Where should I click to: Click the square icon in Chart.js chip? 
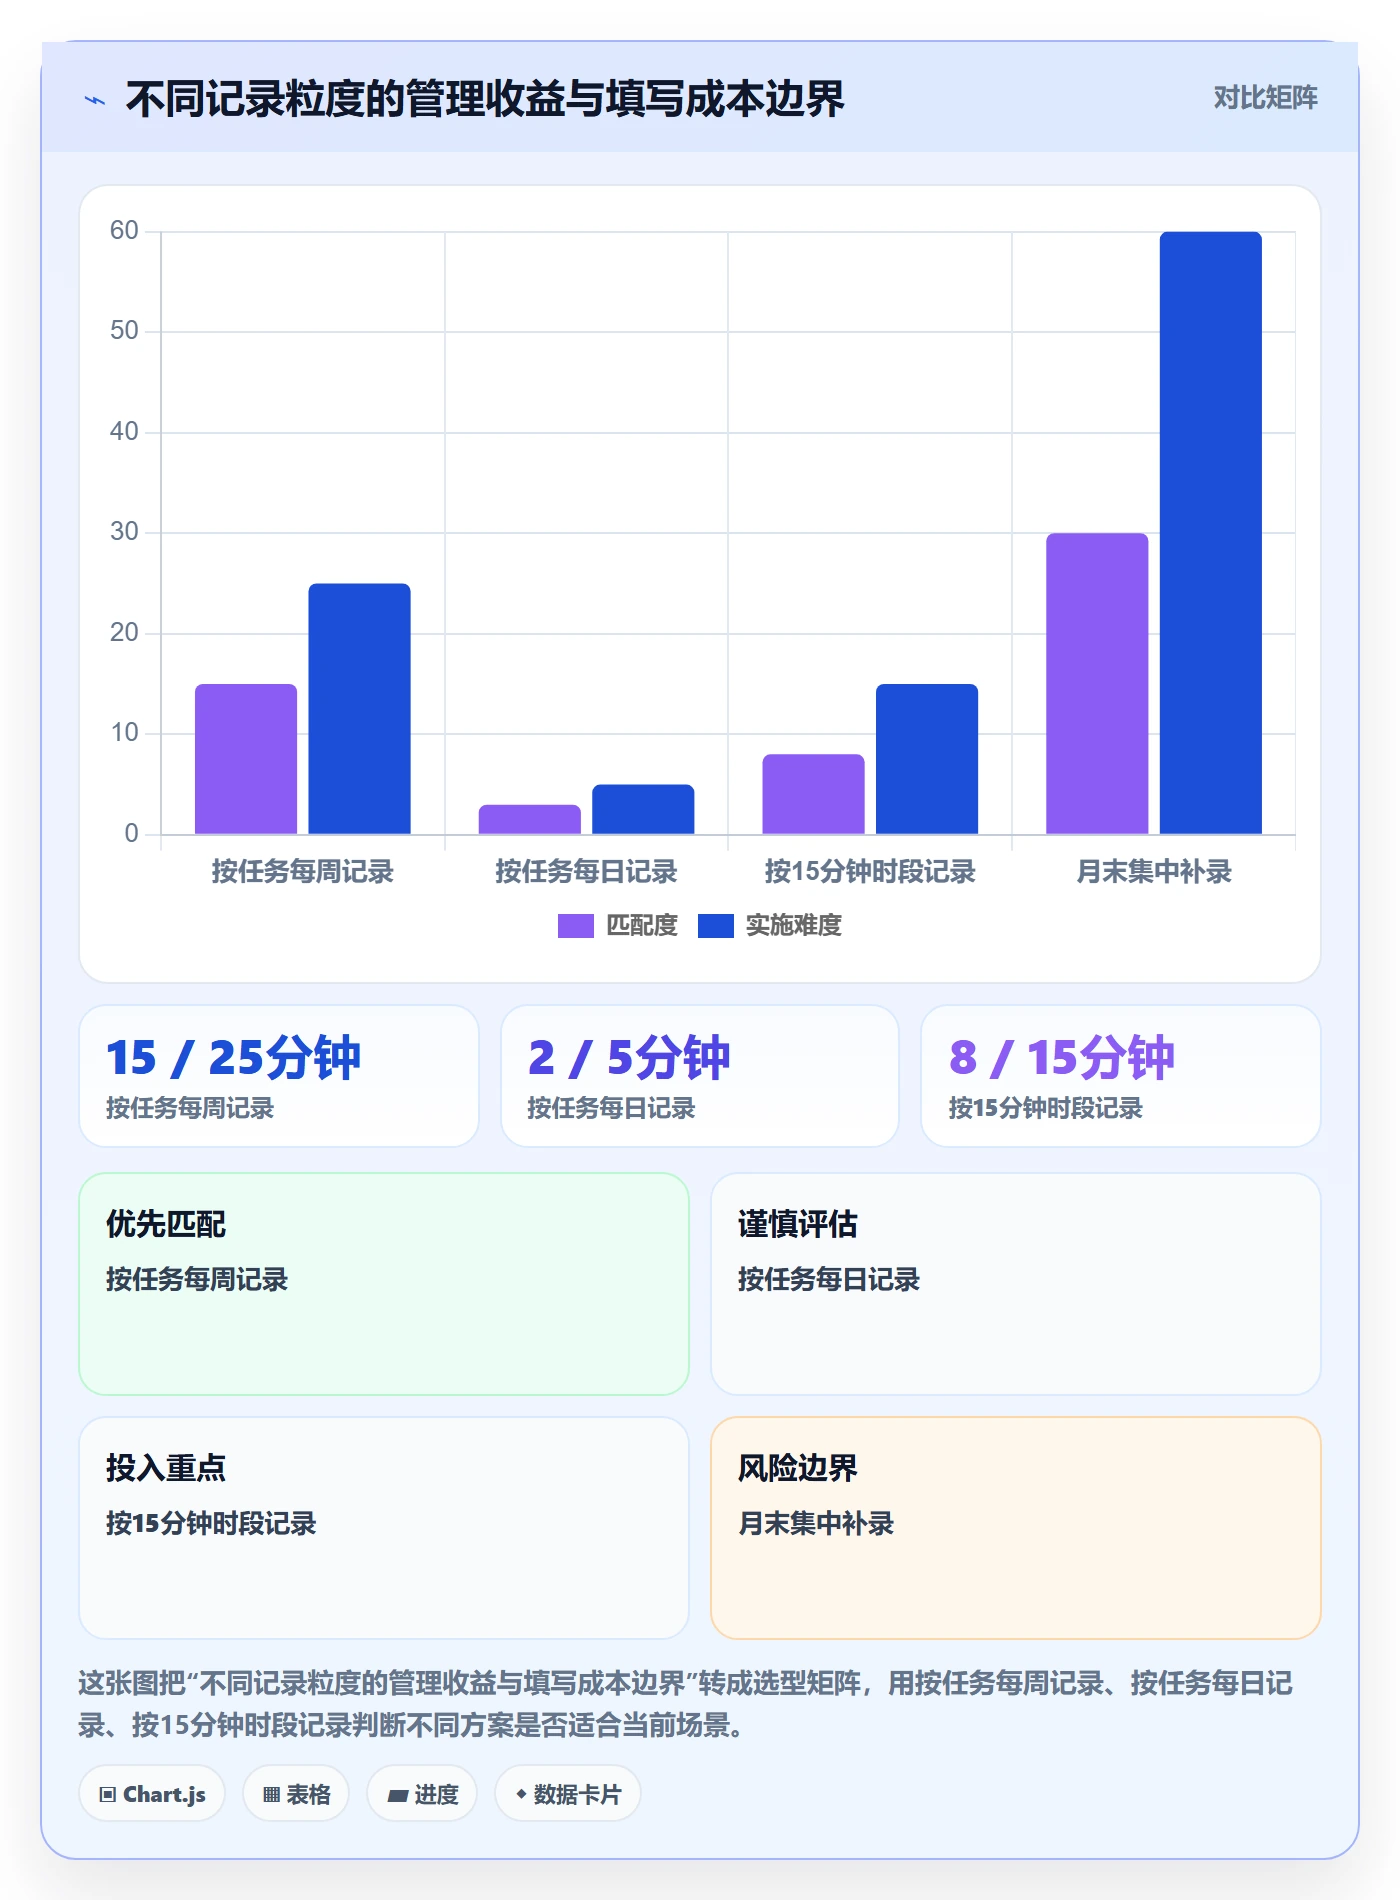point(108,1795)
